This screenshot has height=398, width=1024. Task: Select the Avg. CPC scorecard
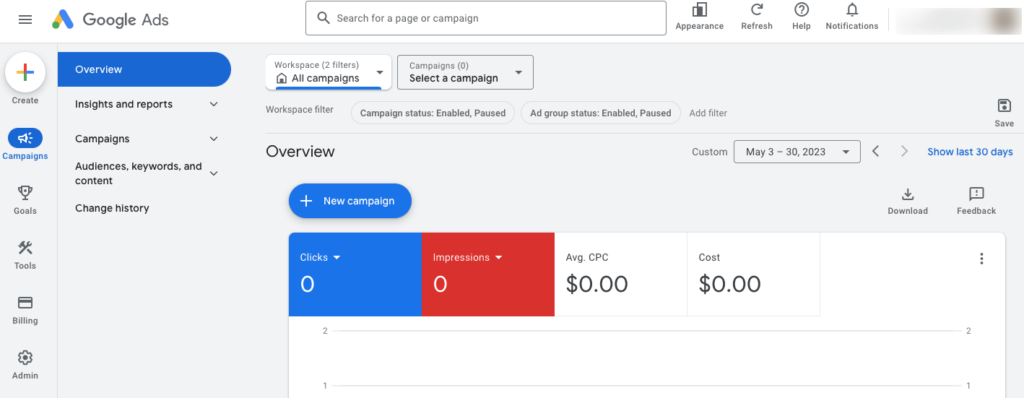620,274
